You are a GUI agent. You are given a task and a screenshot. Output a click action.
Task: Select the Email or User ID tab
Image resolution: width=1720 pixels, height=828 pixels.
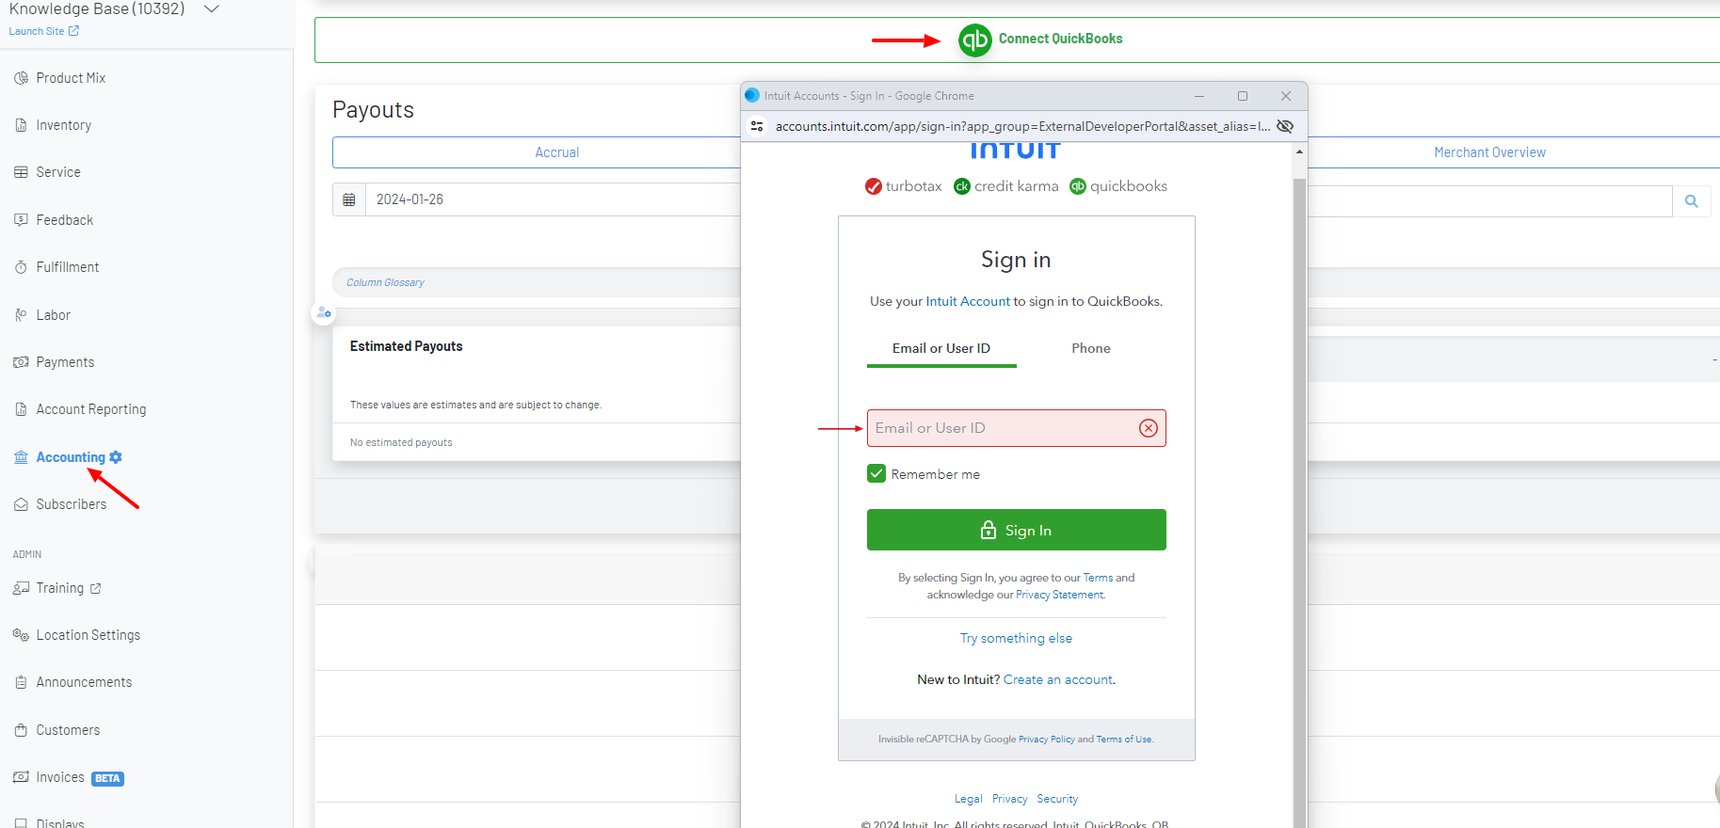pyautogui.click(x=941, y=348)
